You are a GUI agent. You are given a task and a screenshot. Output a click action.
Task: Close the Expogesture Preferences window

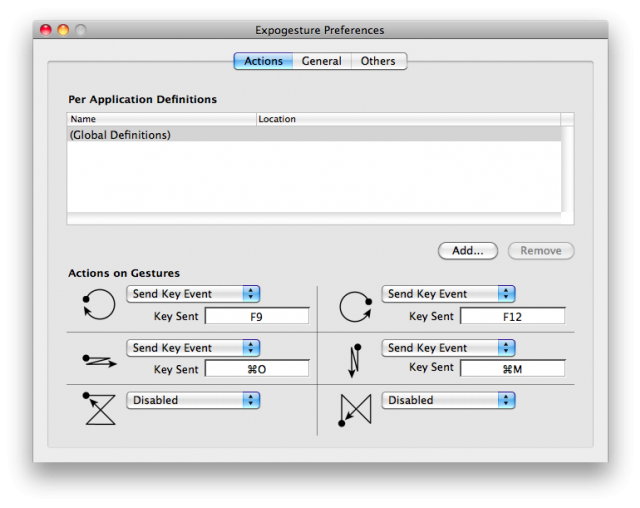coord(46,30)
